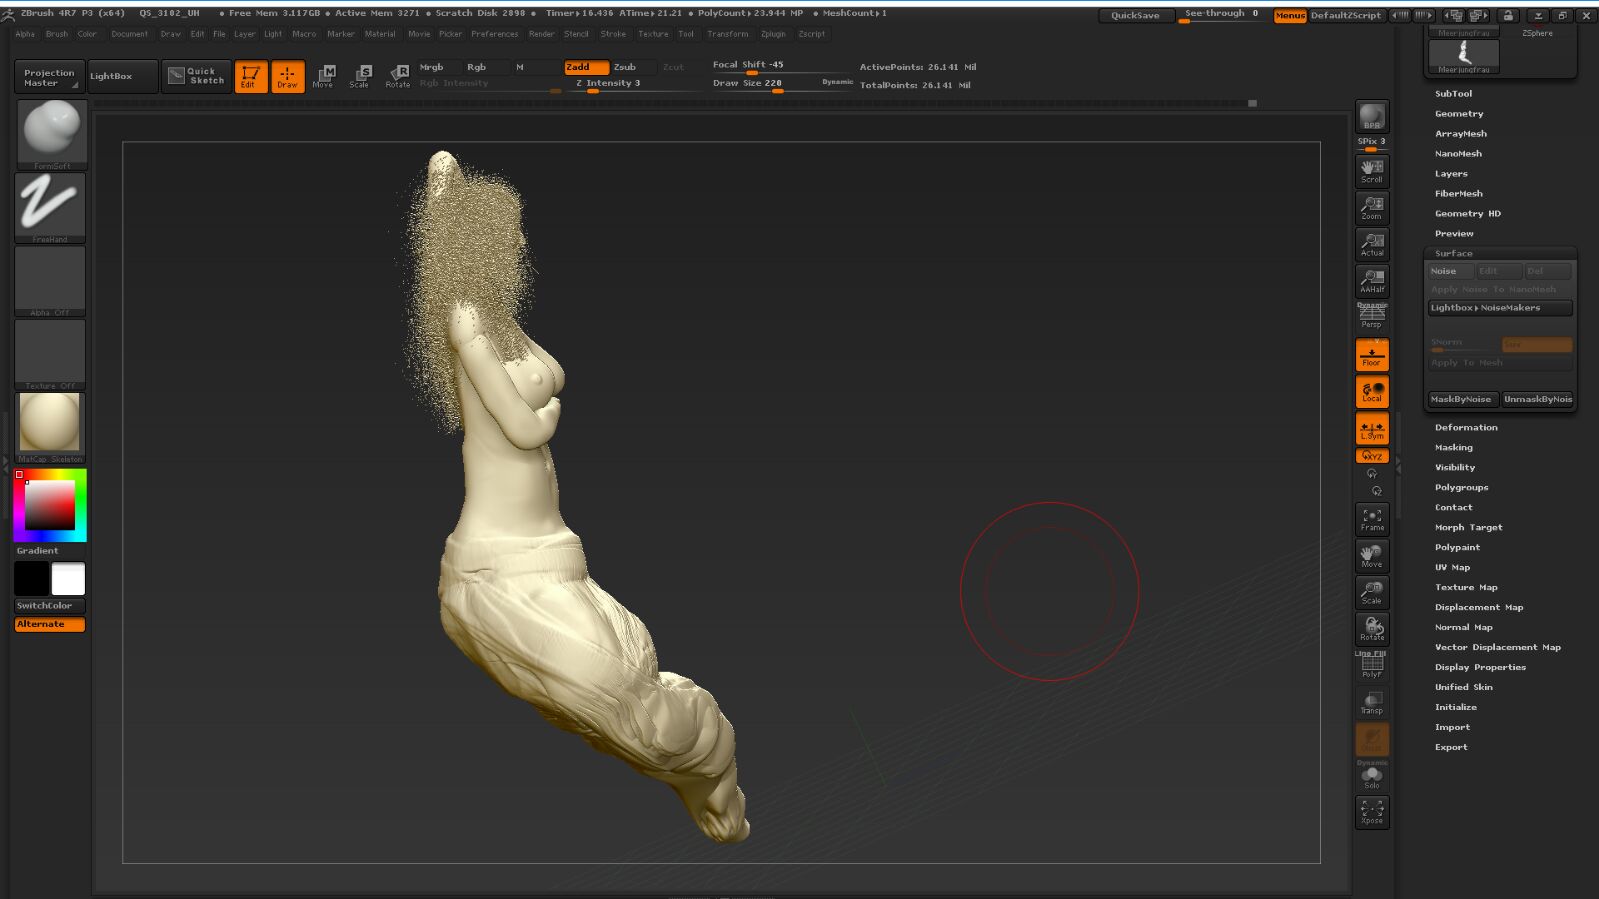Toggle Persp perspective view
The height and width of the screenshot is (899, 1599).
[x=1372, y=317]
